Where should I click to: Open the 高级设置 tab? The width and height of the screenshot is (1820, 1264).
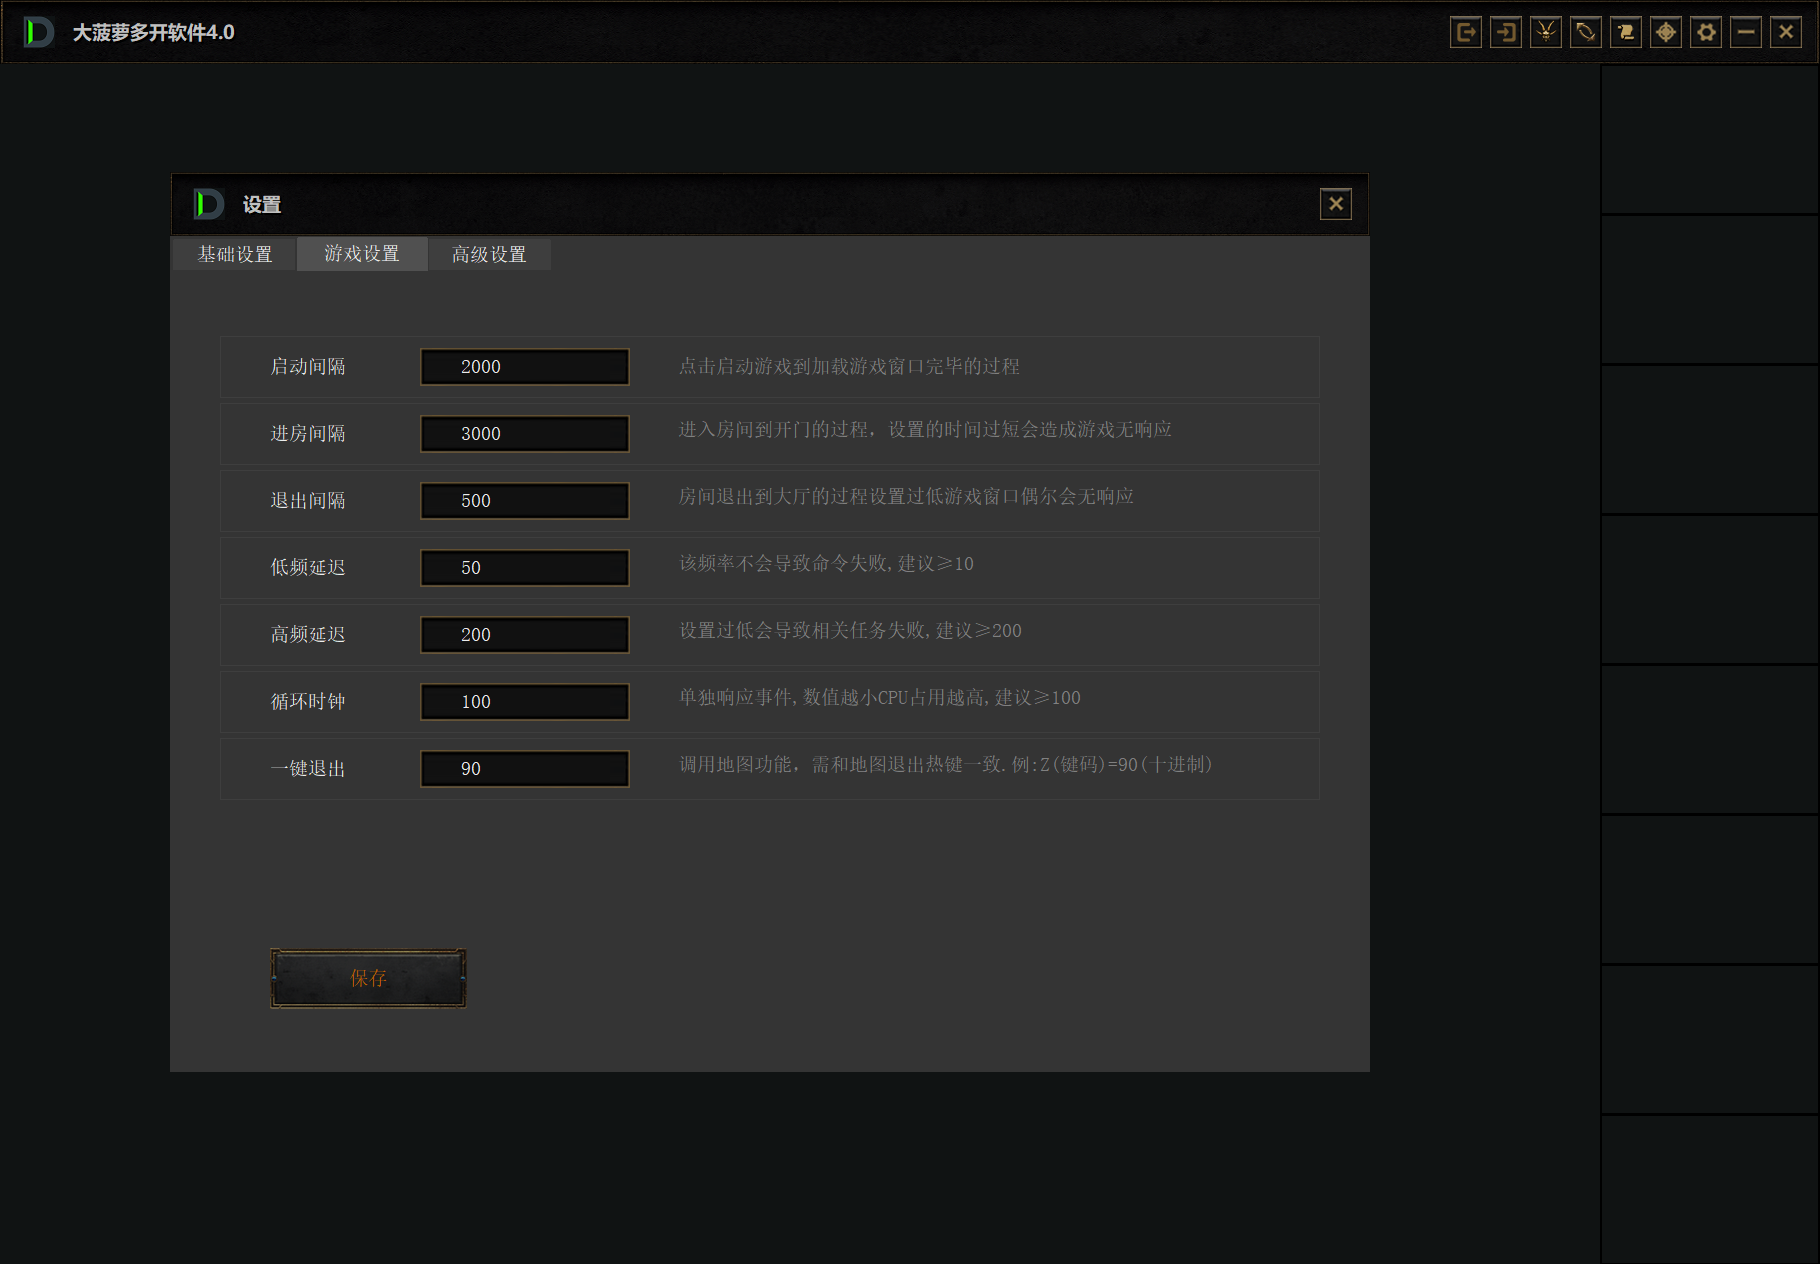pos(489,254)
